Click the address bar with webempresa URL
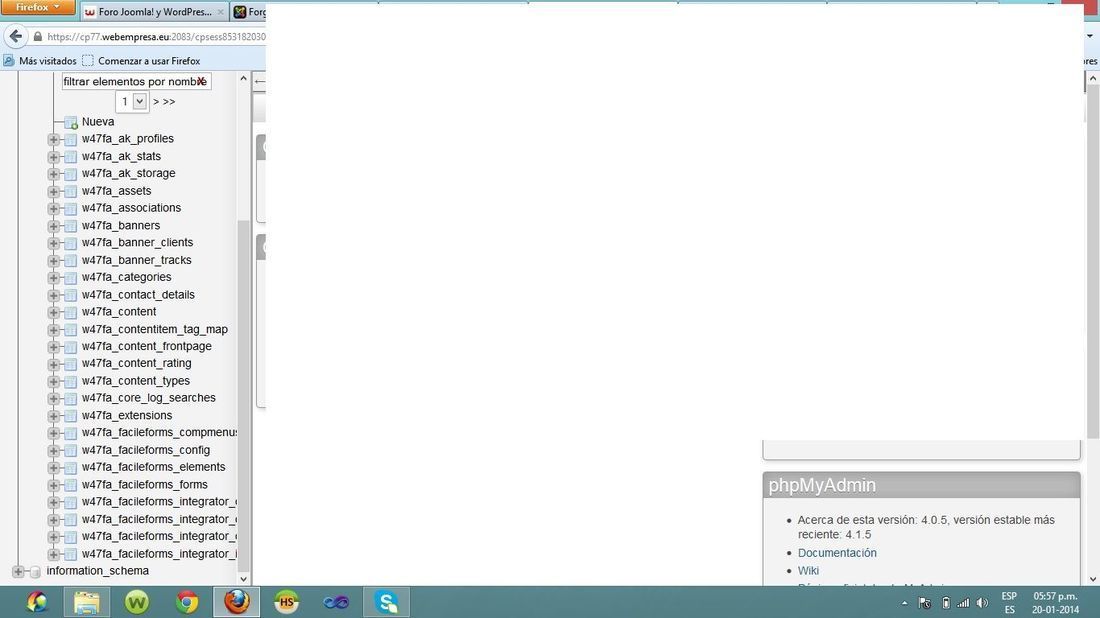Viewport: 1100px width, 618px height. coord(156,36)
